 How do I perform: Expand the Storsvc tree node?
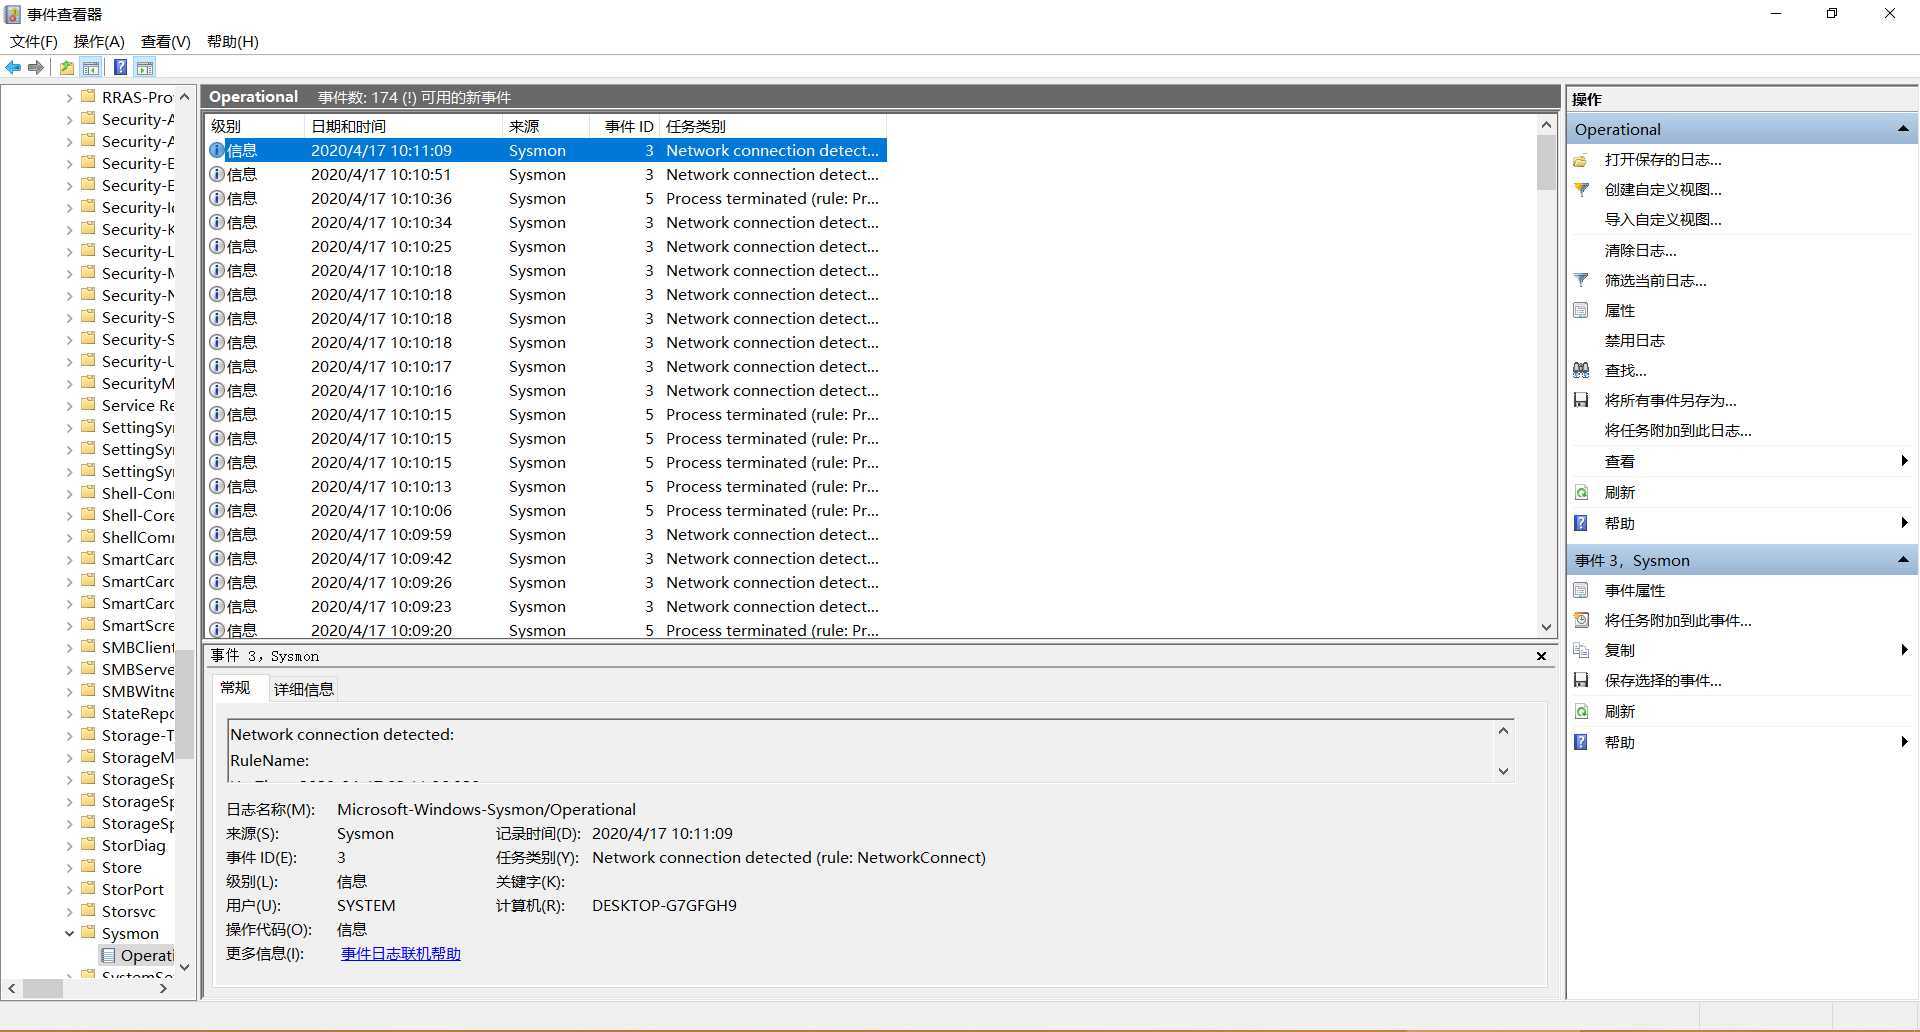click(69, 911)
